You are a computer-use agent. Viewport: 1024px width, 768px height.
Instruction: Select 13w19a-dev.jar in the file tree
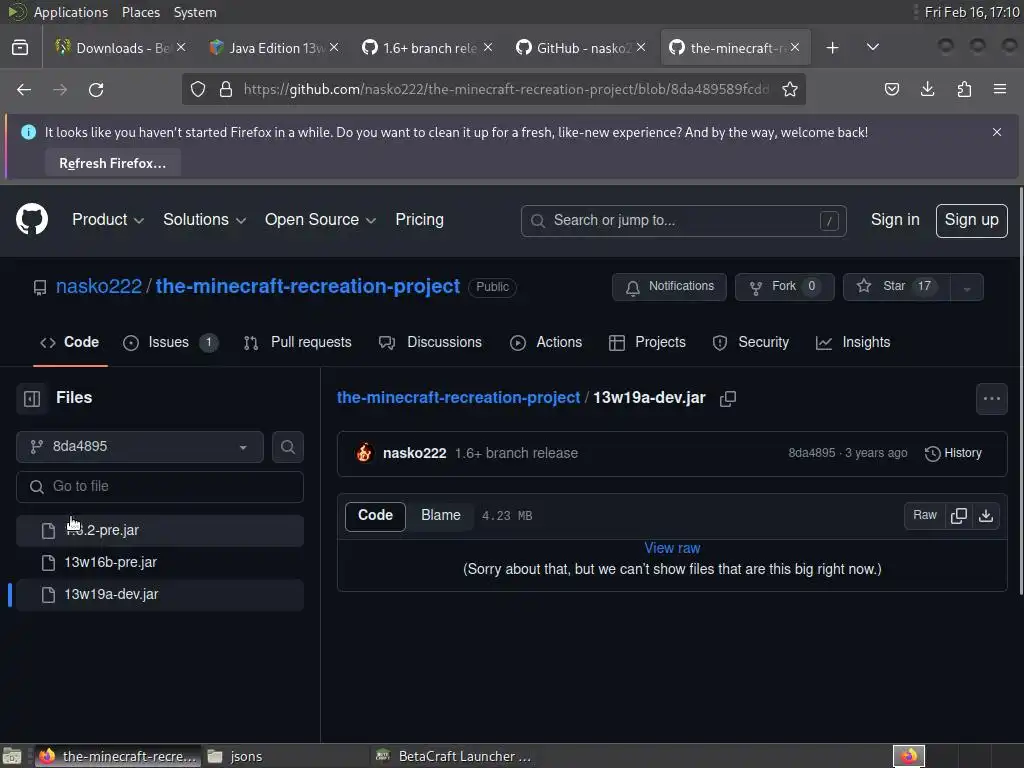coord(160,594)
